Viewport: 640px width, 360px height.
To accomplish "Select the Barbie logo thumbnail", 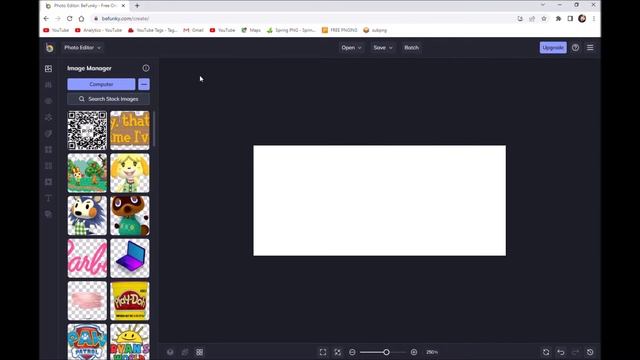I will point(87,258).
